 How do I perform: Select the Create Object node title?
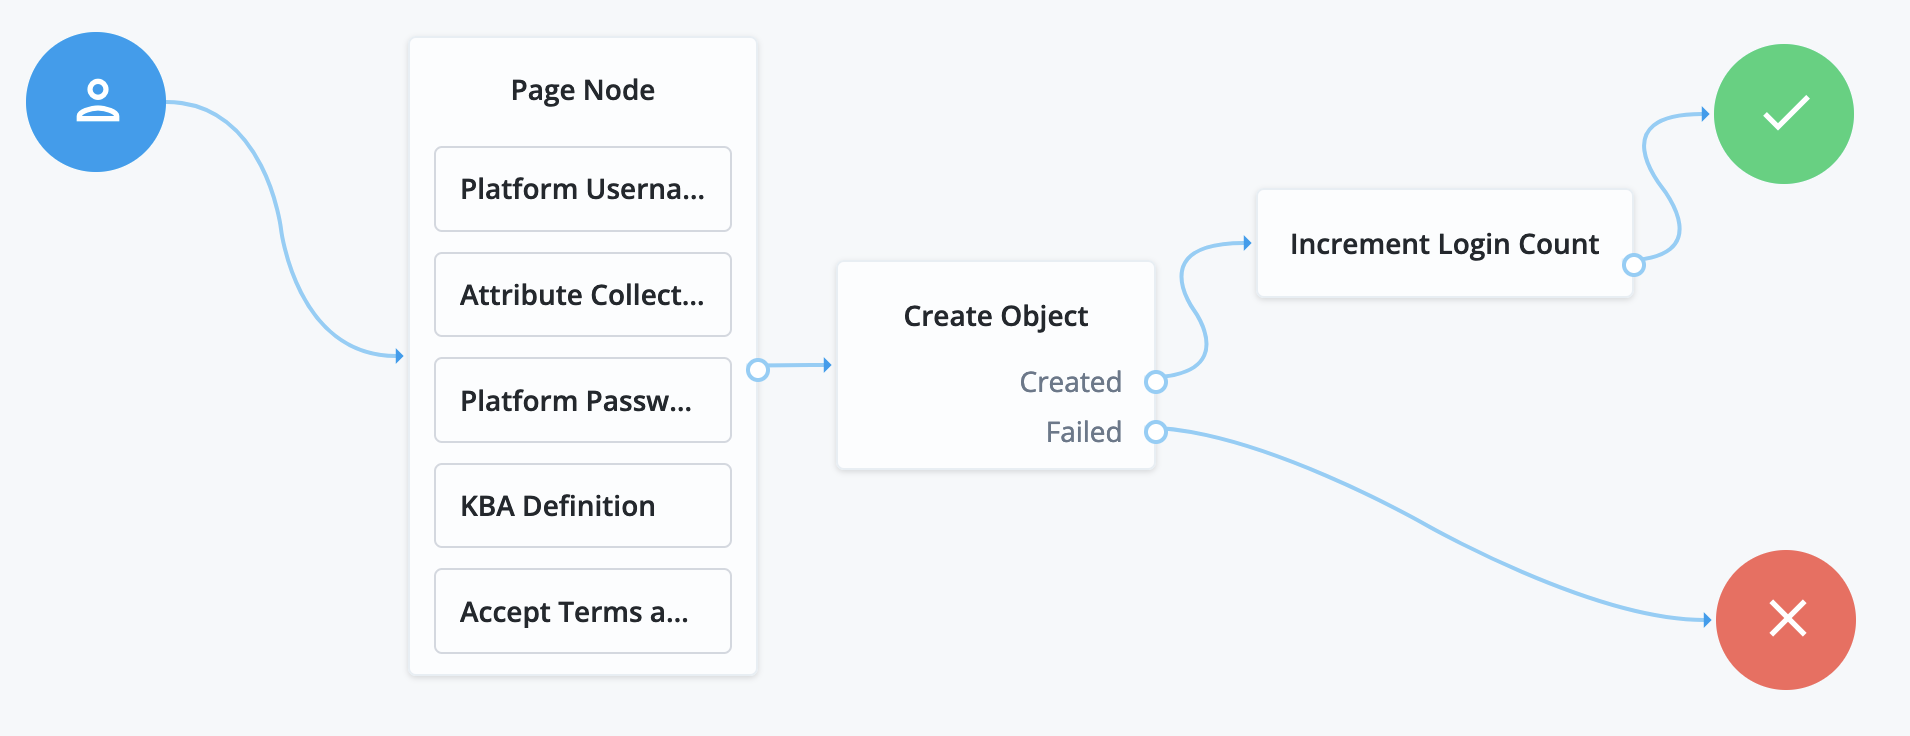pyautogui.click(x=996, y=316)
